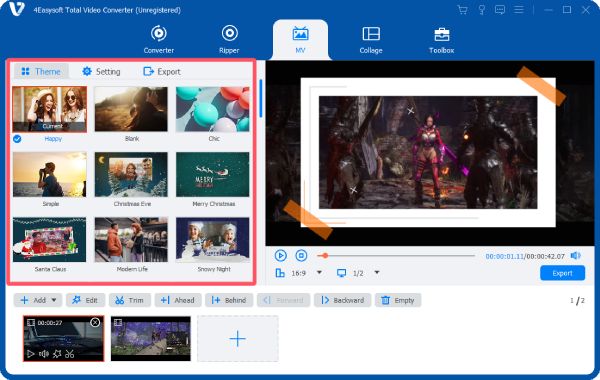Choose the Christmas Eve theme
This screenshot has height=380, width=600.
click(x=131, y=175)
